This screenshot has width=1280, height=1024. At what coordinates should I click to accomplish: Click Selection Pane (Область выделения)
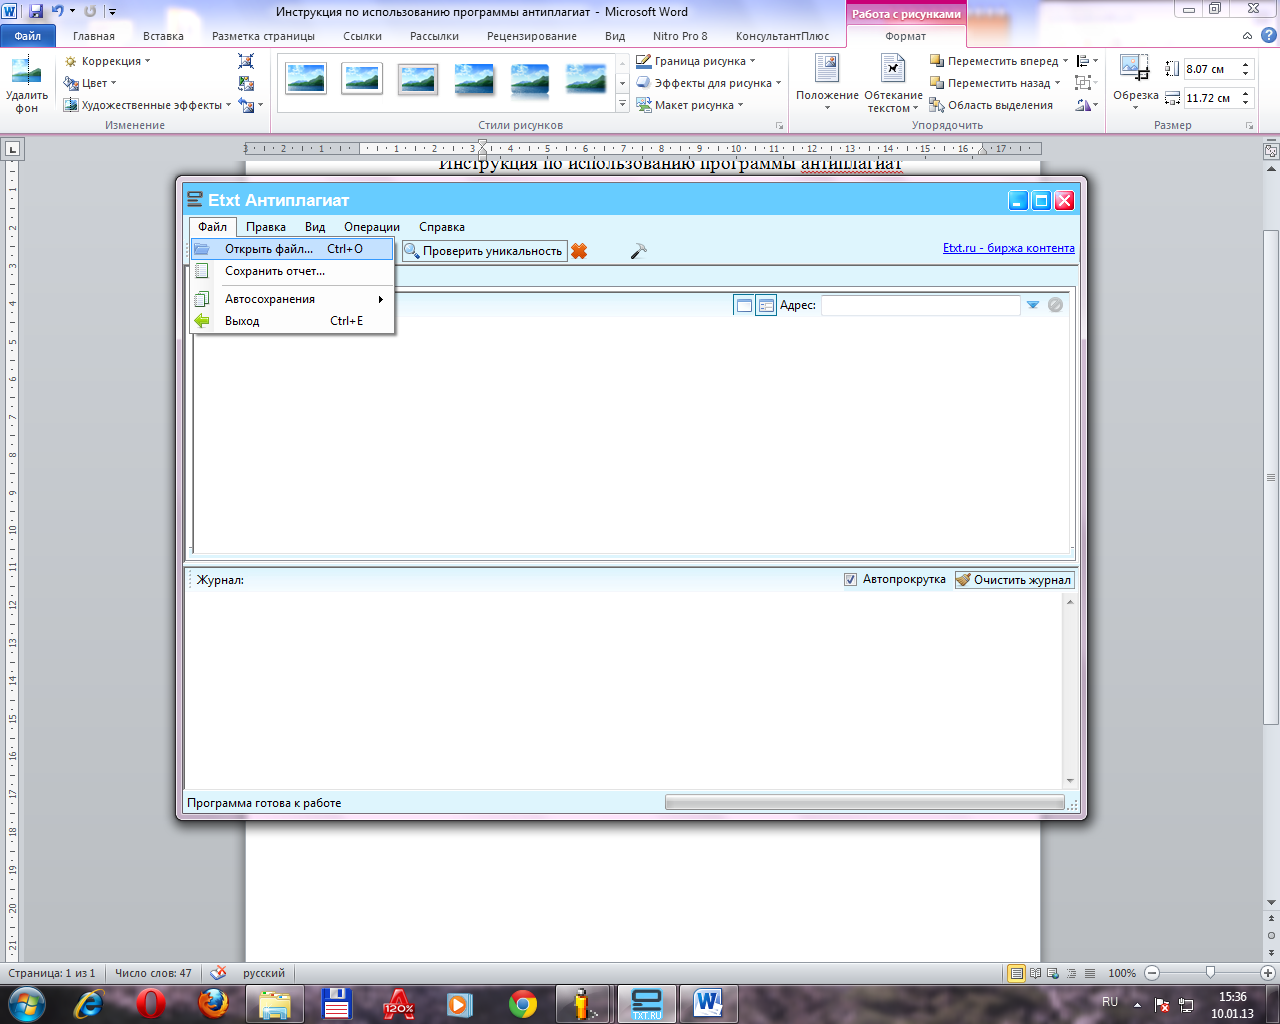991,105
